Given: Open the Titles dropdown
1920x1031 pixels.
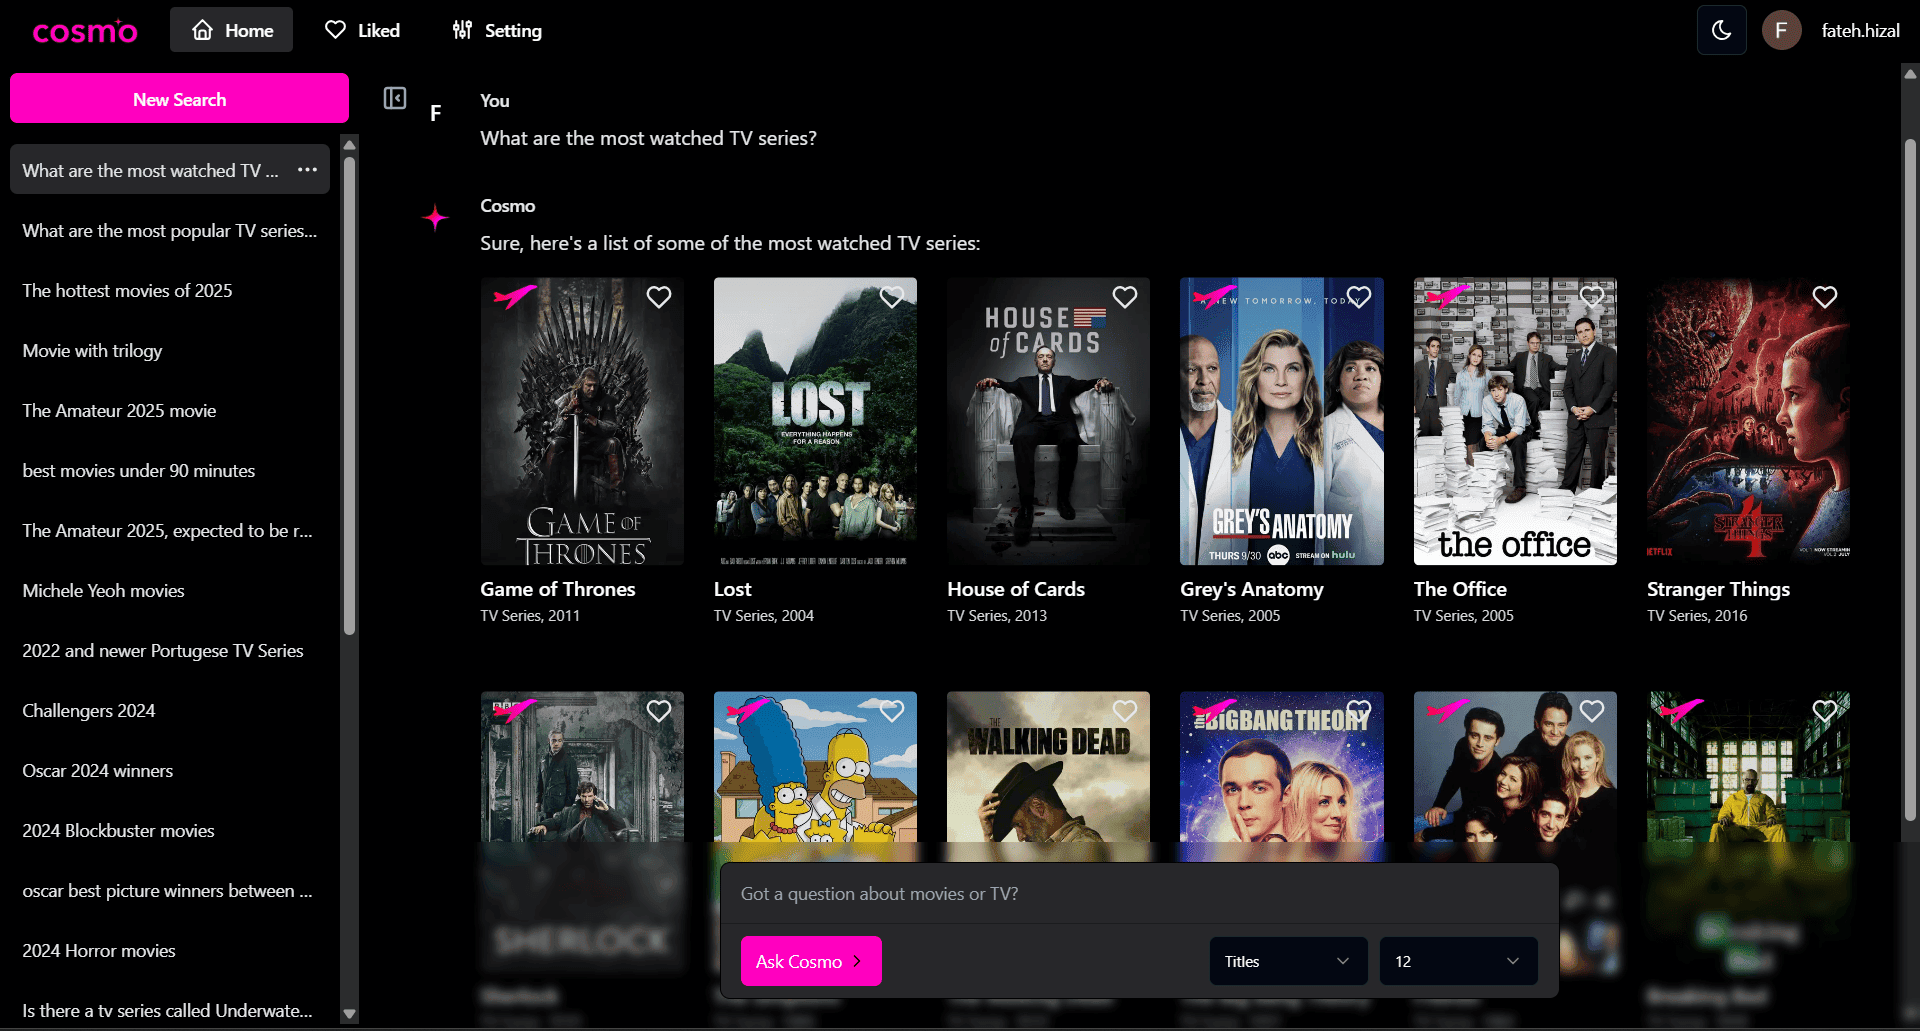Looking at the screenshot, I should coord(1287,961).
